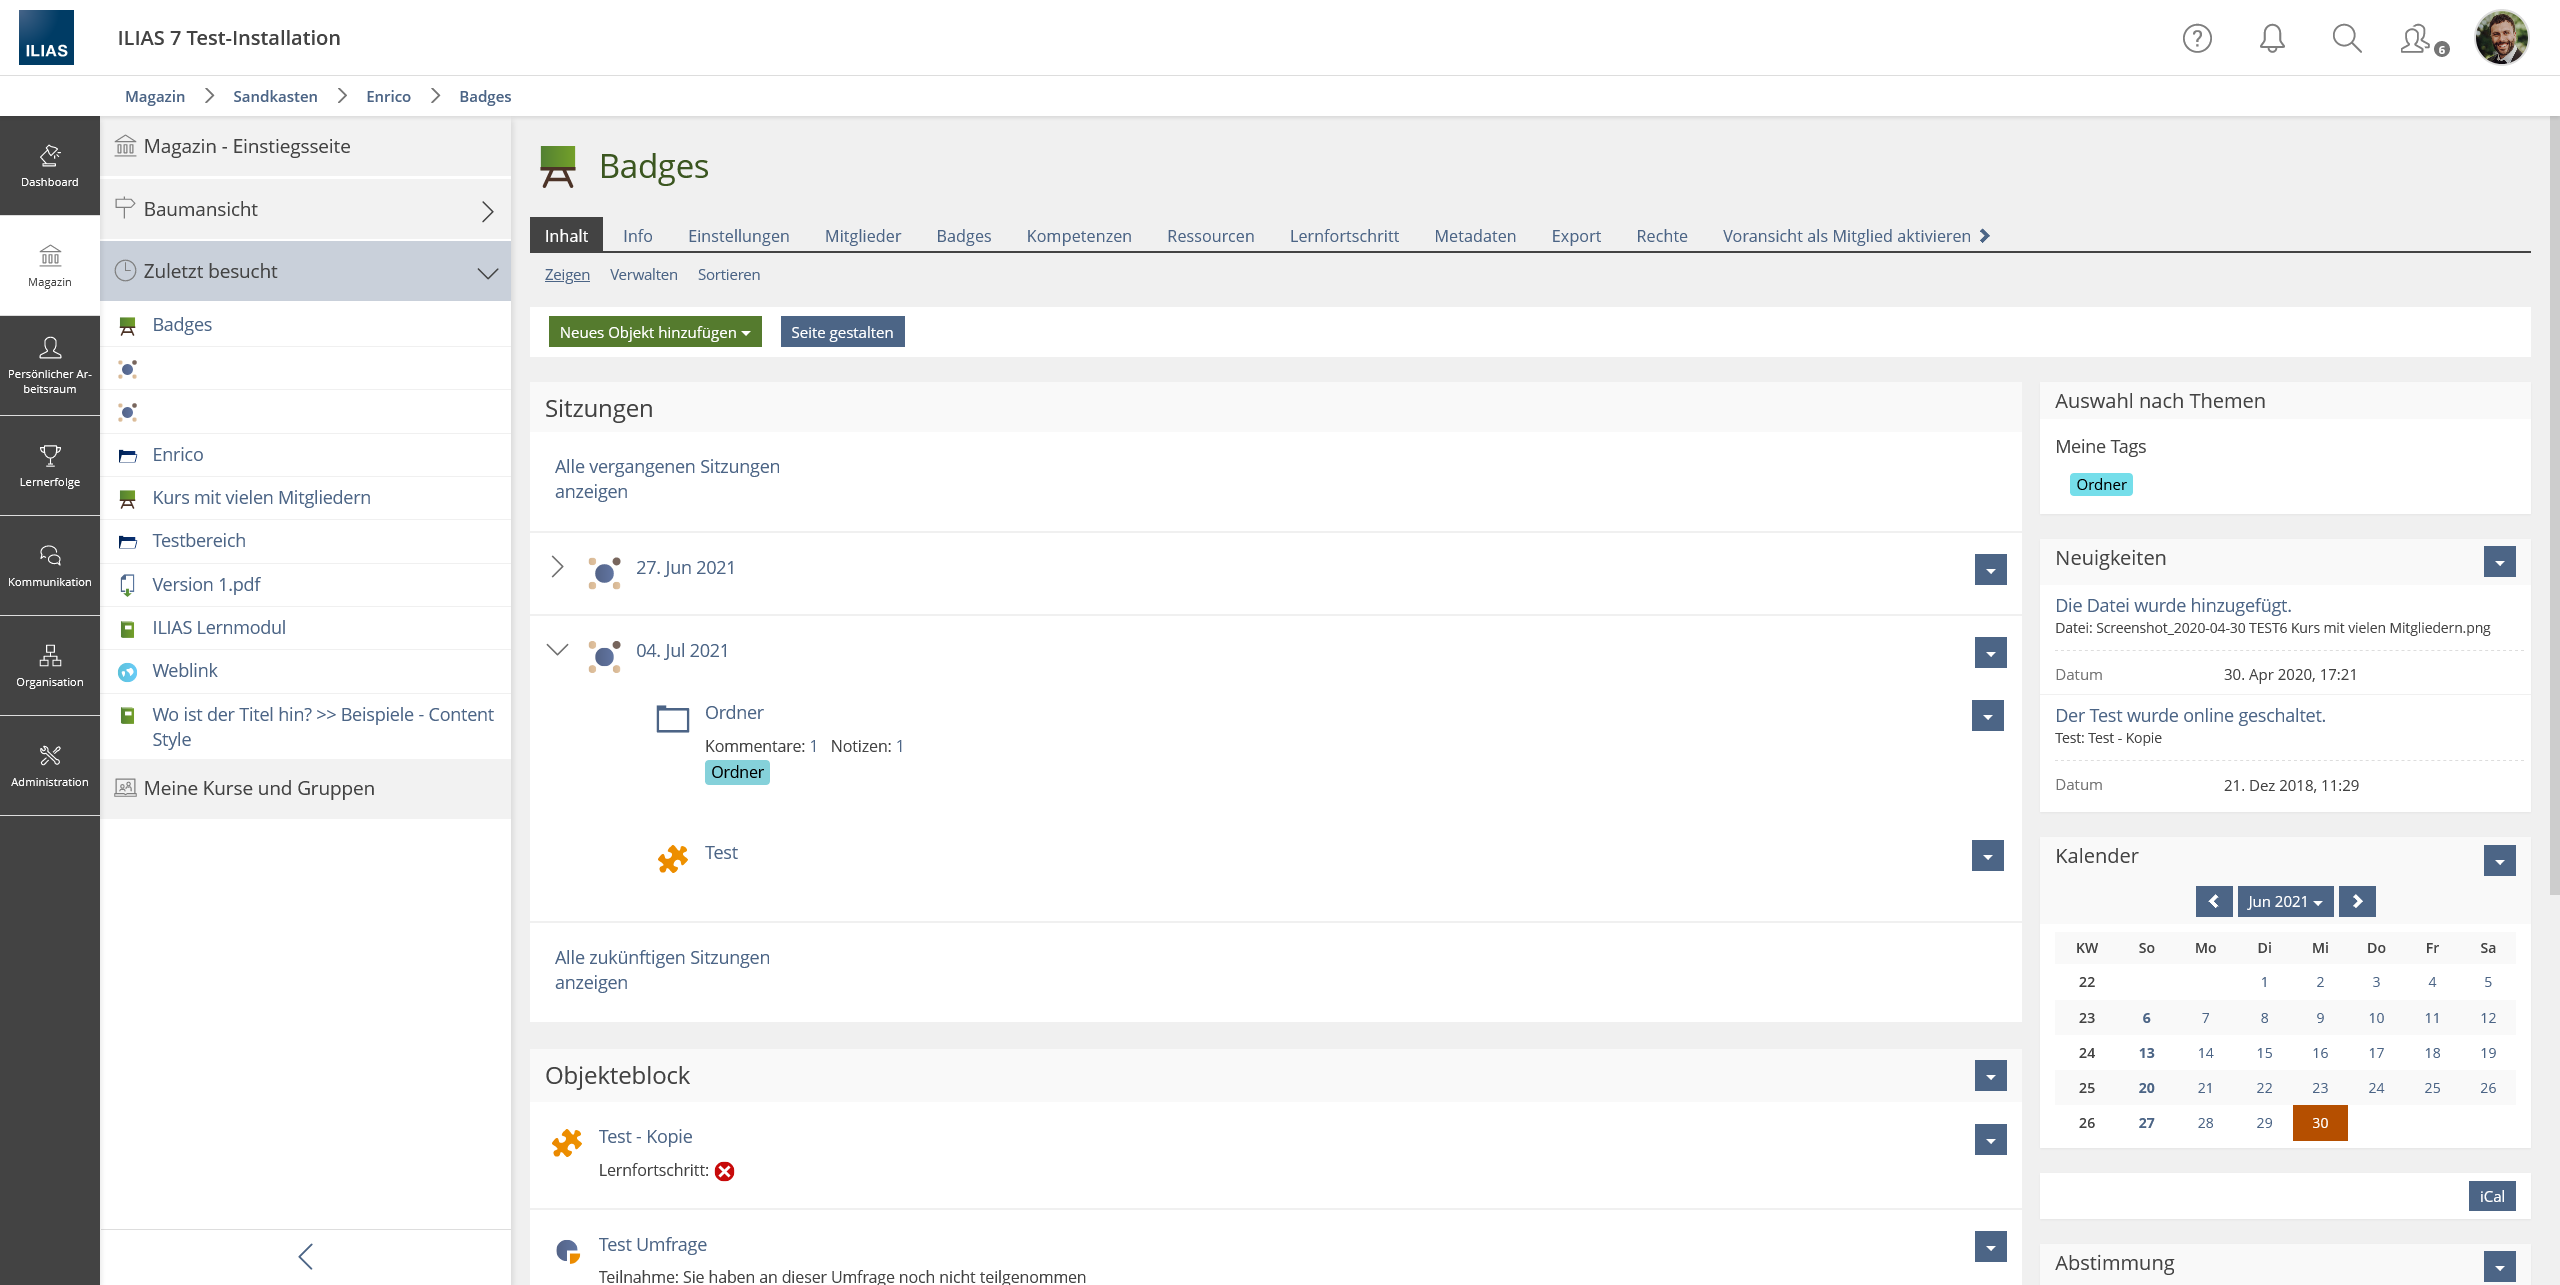Viewport: 2560px width, 1285px height.
Task: Open the notifications bell icon
Action: pyautogui.click(x=2271, y=39)
